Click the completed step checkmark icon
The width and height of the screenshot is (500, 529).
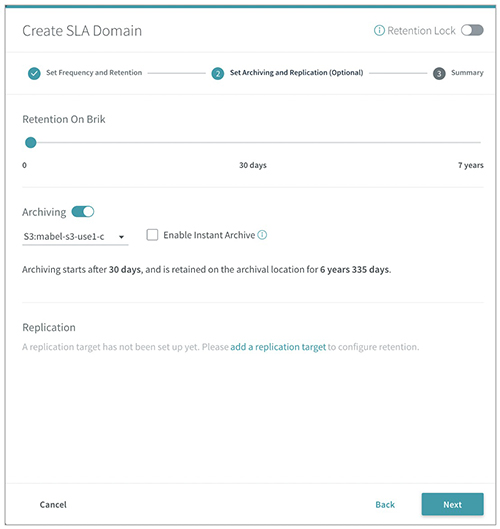(34, 73)
